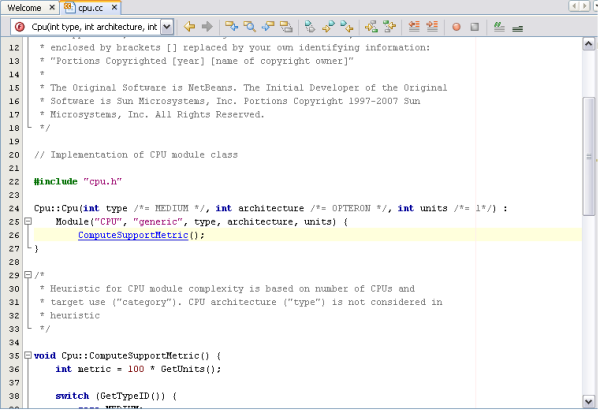This screenshot has width=600, height=413.
Task: Click line number 36 in the gutter
Action: point(14,369)
